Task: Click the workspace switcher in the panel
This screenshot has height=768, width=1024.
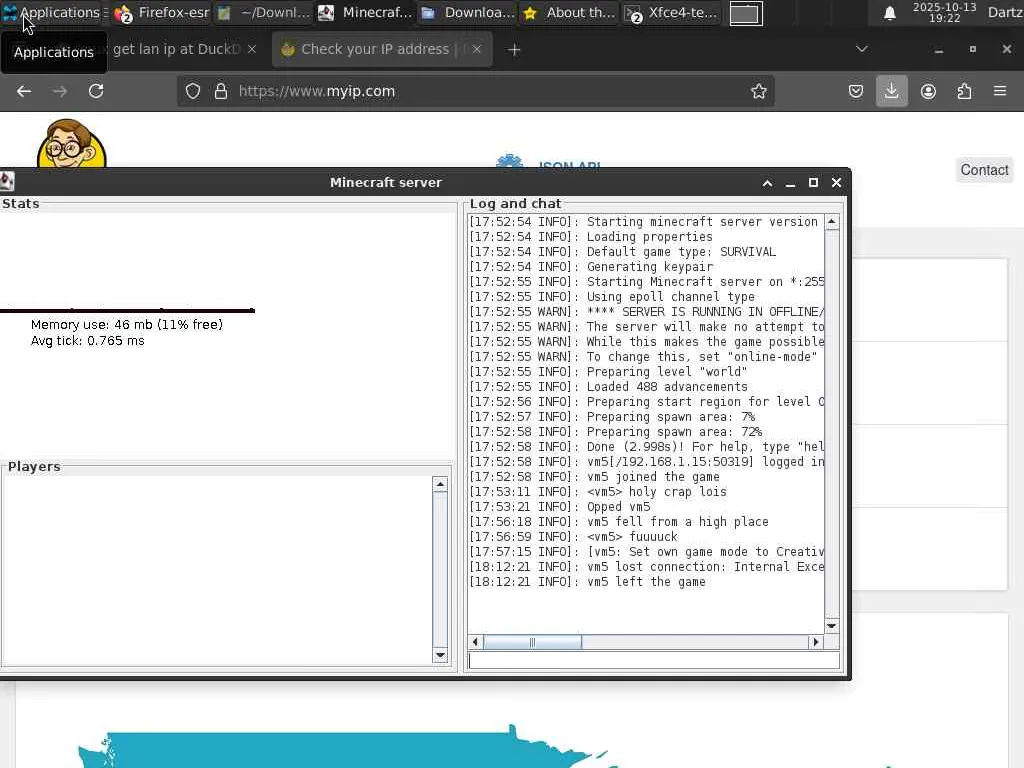Action: 746,13
